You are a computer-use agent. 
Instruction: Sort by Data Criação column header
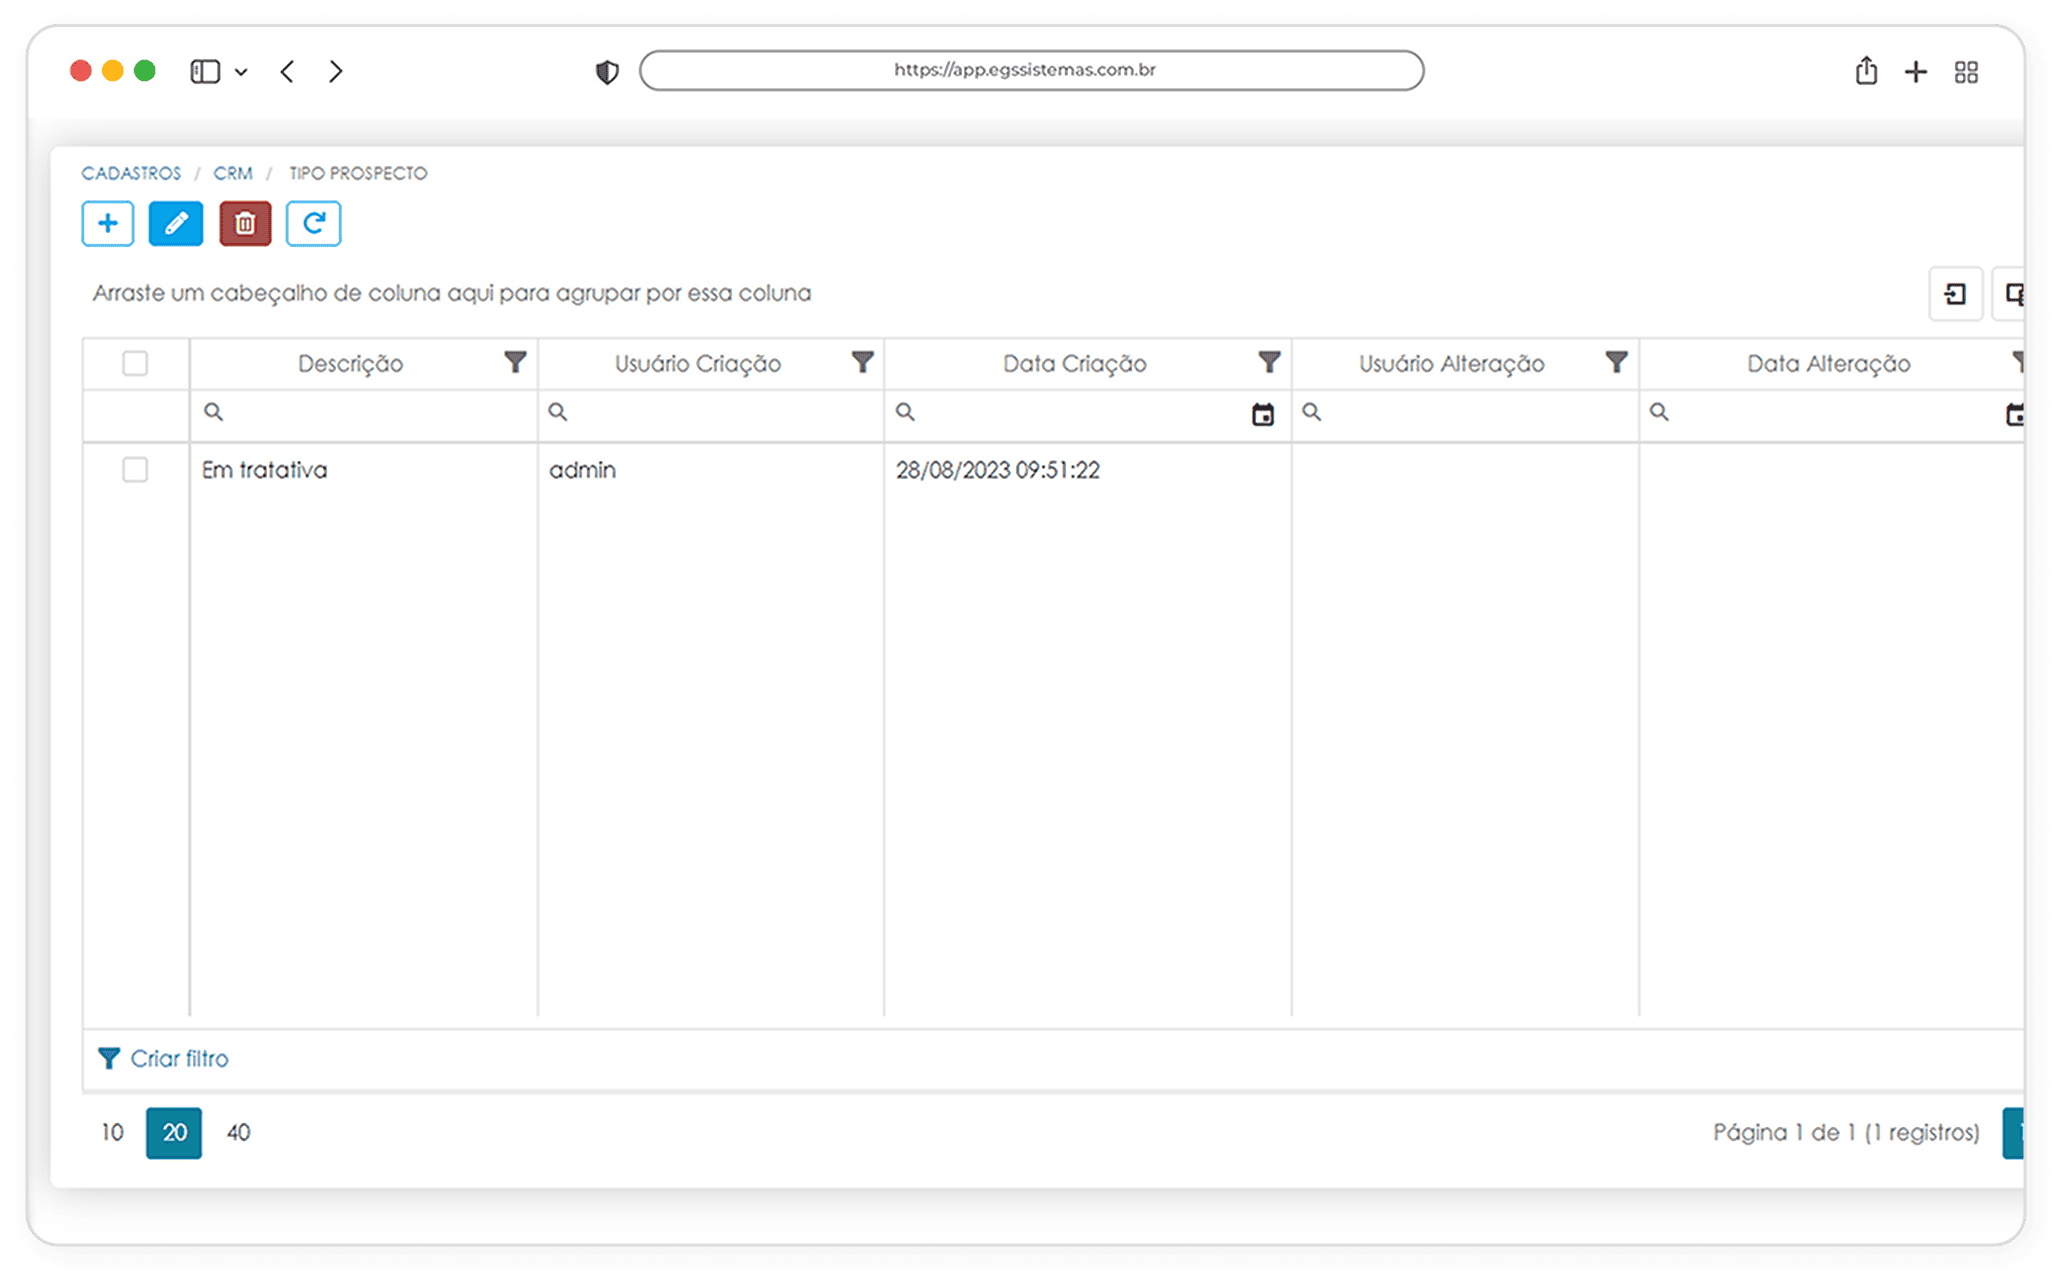pyautogui.click(x=1074, y=363)
